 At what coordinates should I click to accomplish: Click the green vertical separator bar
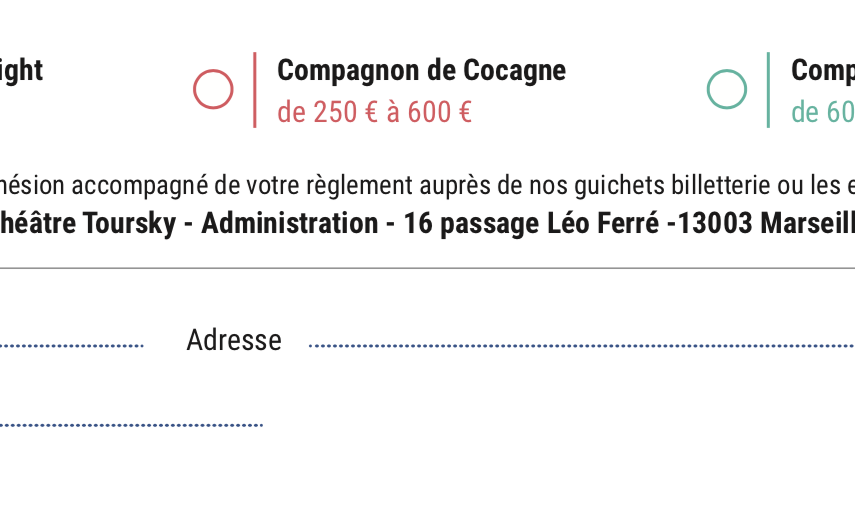point(768,90)
